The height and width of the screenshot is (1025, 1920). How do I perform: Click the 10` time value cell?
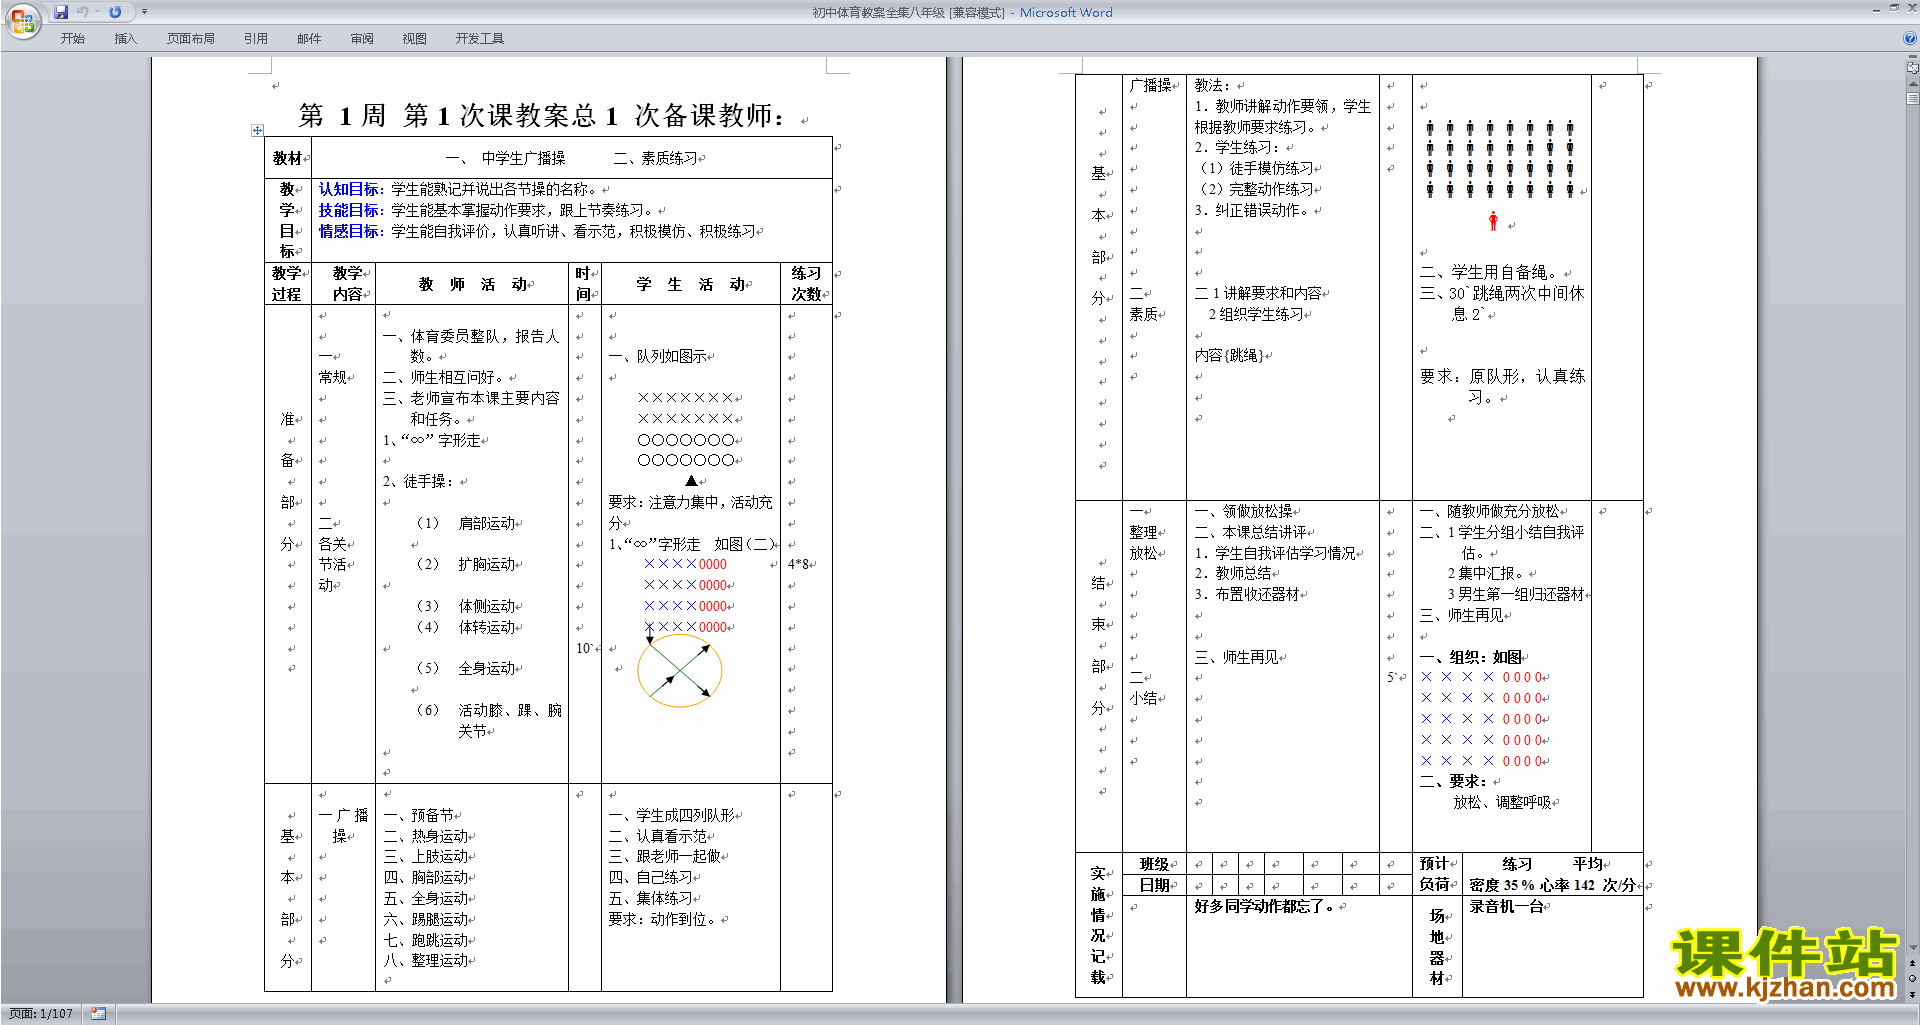(584, 648)
